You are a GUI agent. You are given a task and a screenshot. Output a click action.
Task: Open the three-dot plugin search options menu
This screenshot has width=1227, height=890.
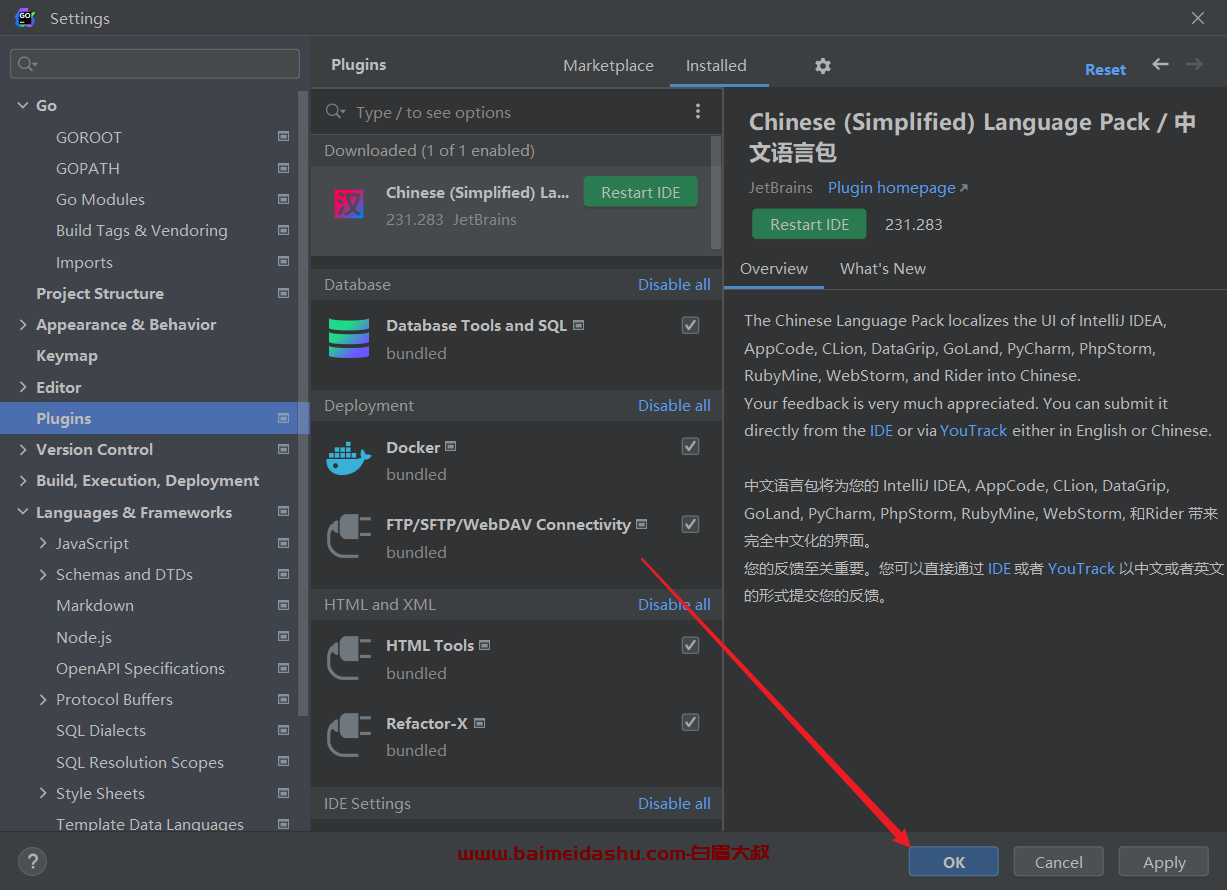click(x=698, y=112)
